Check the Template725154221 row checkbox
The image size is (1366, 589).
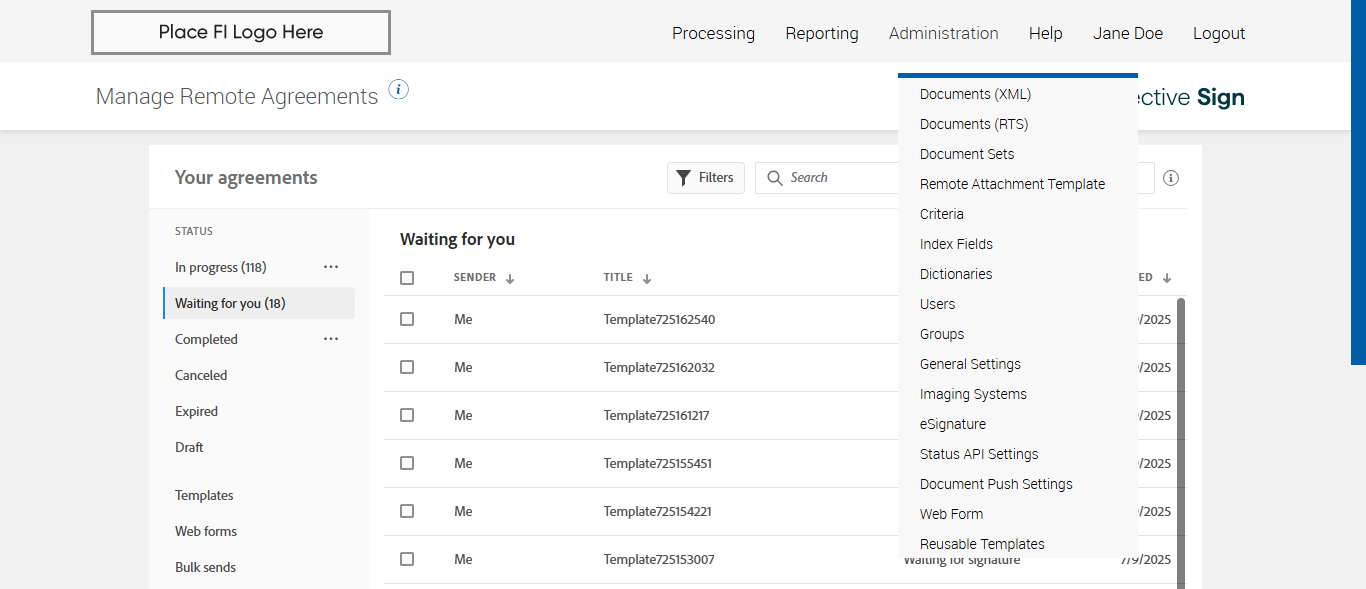pyautogui.click(x=407, y=511)
